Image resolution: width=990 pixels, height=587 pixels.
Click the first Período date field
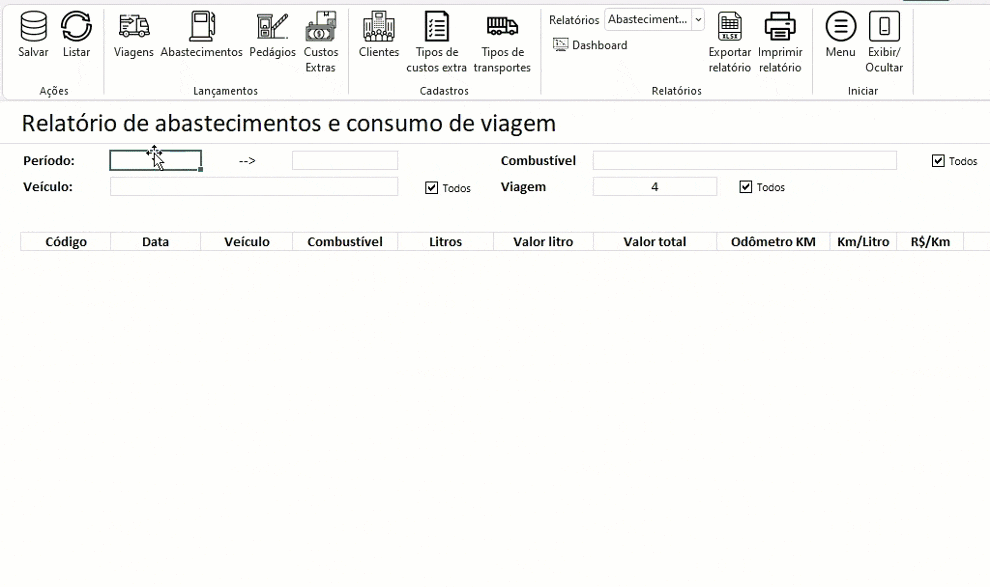click(155, 159)
